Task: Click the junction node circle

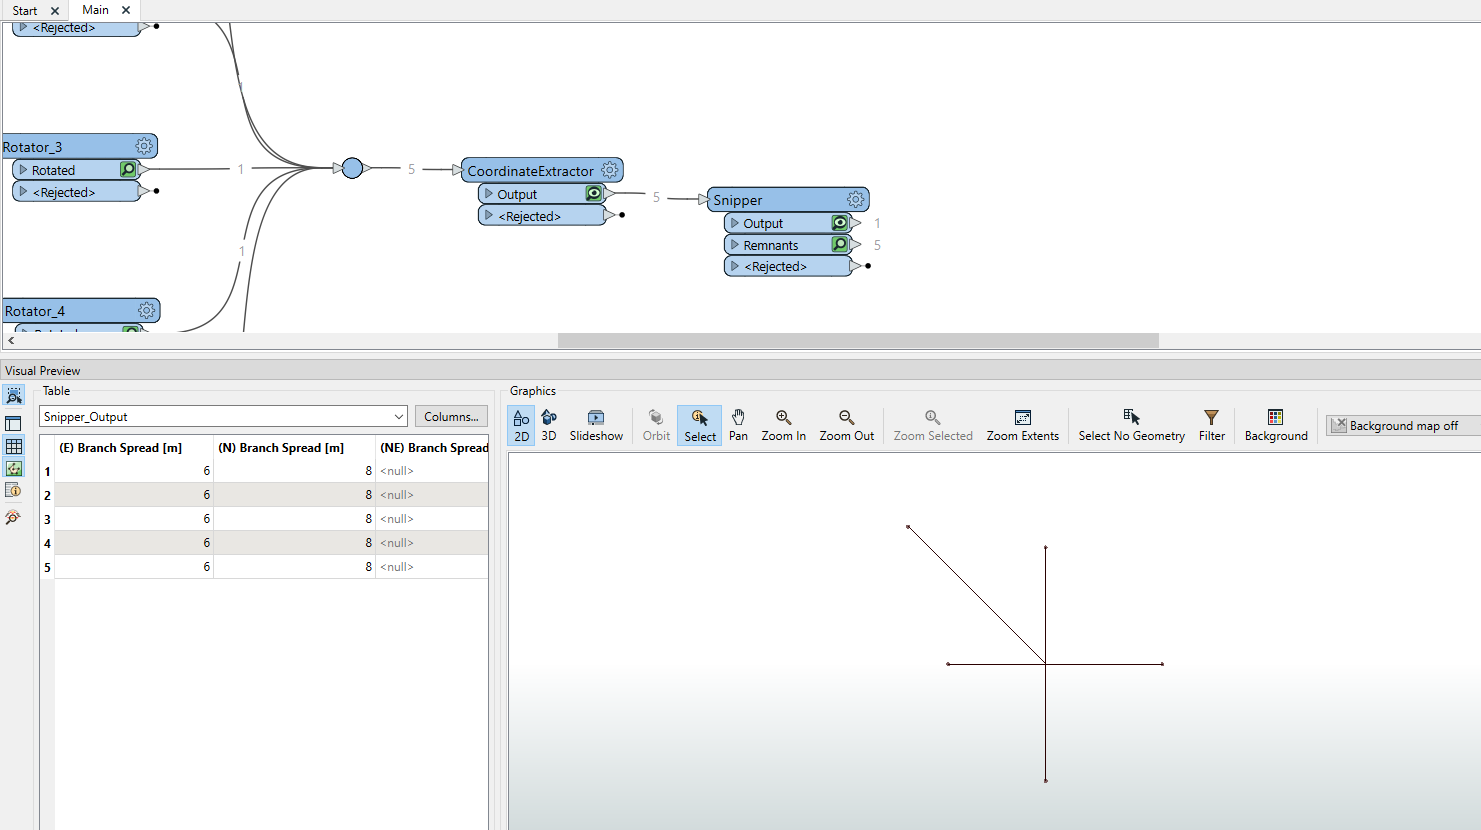Action: click(x=352, y=168)
